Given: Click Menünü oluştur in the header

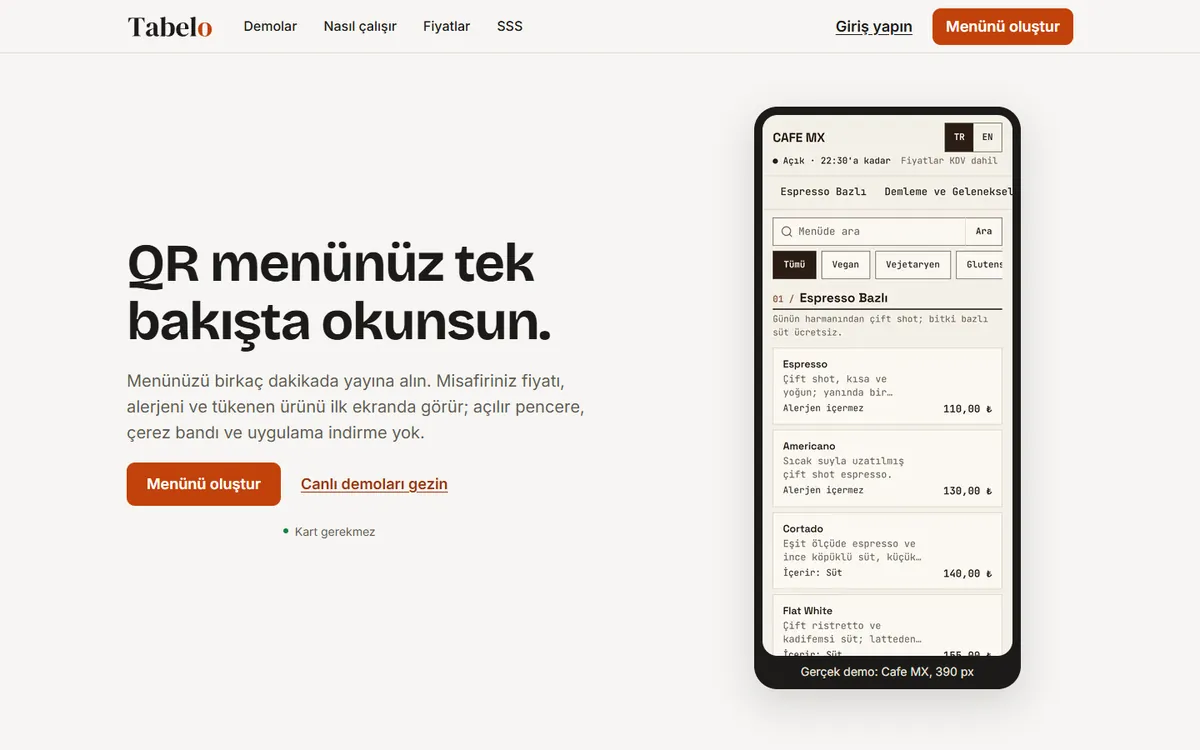Looking at the screenshot, I should pos(1002,27).
